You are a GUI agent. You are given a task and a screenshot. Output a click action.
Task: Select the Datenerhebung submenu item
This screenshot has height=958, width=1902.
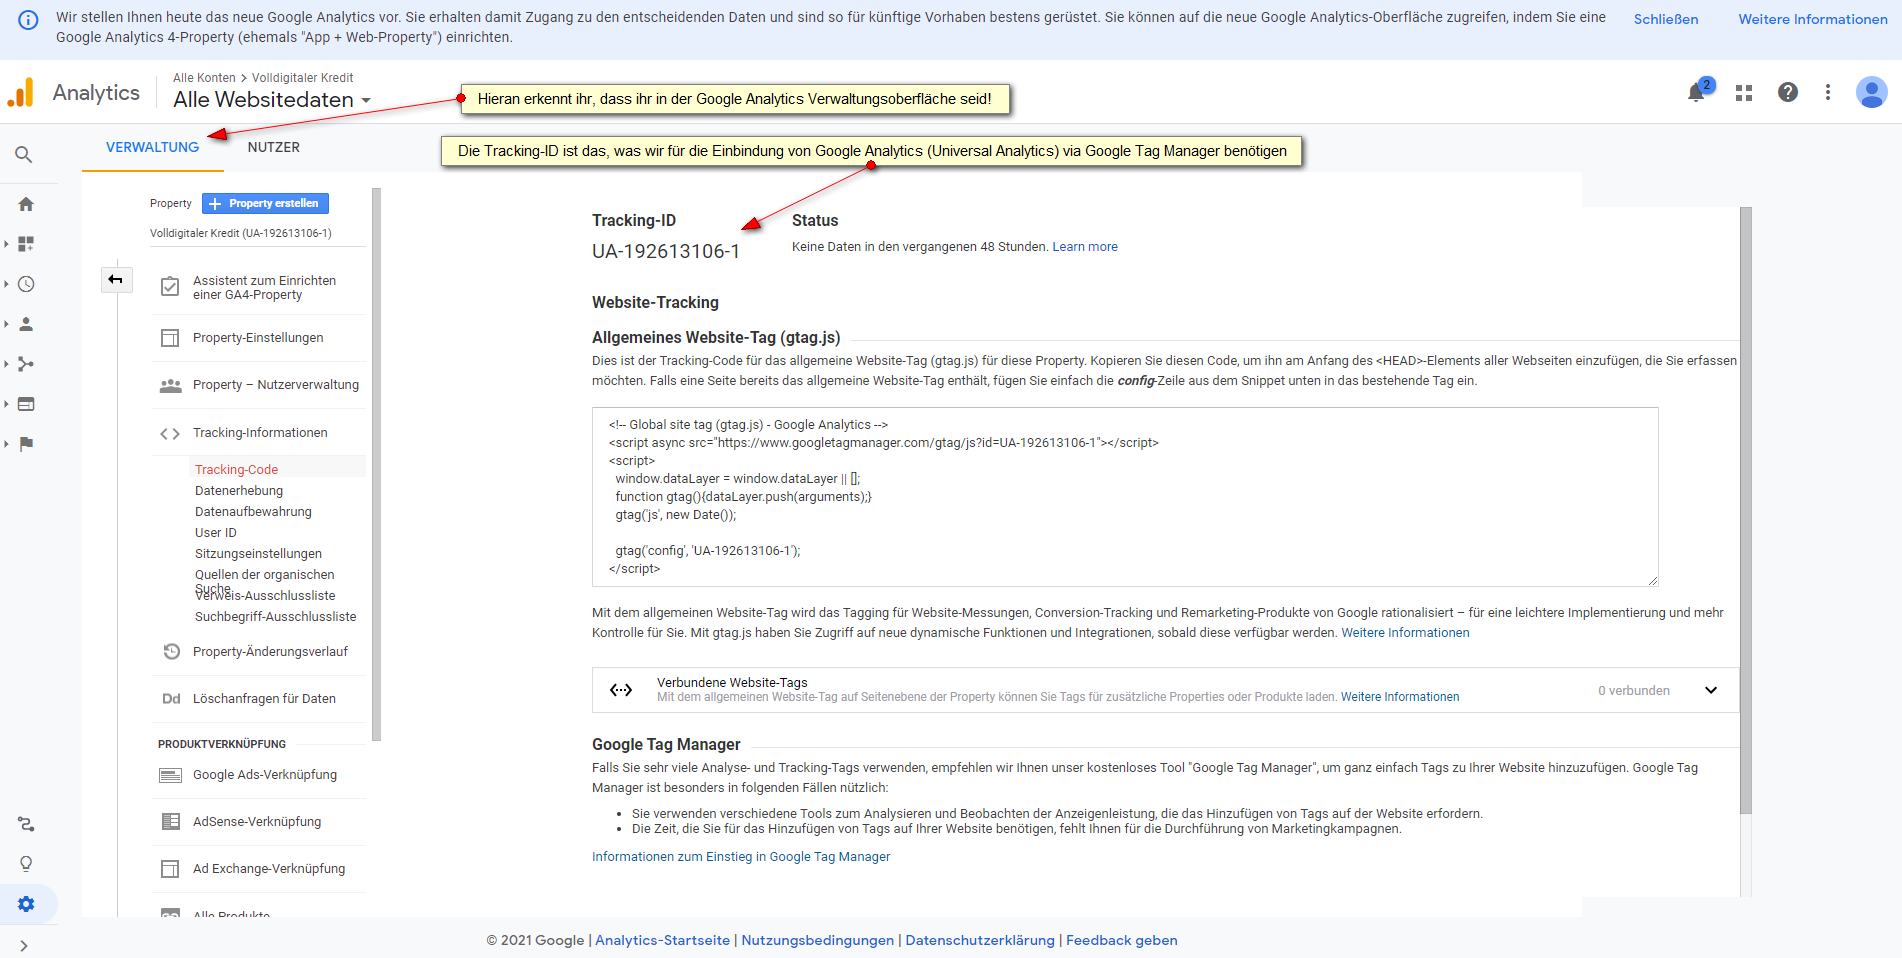pos(239,491)
